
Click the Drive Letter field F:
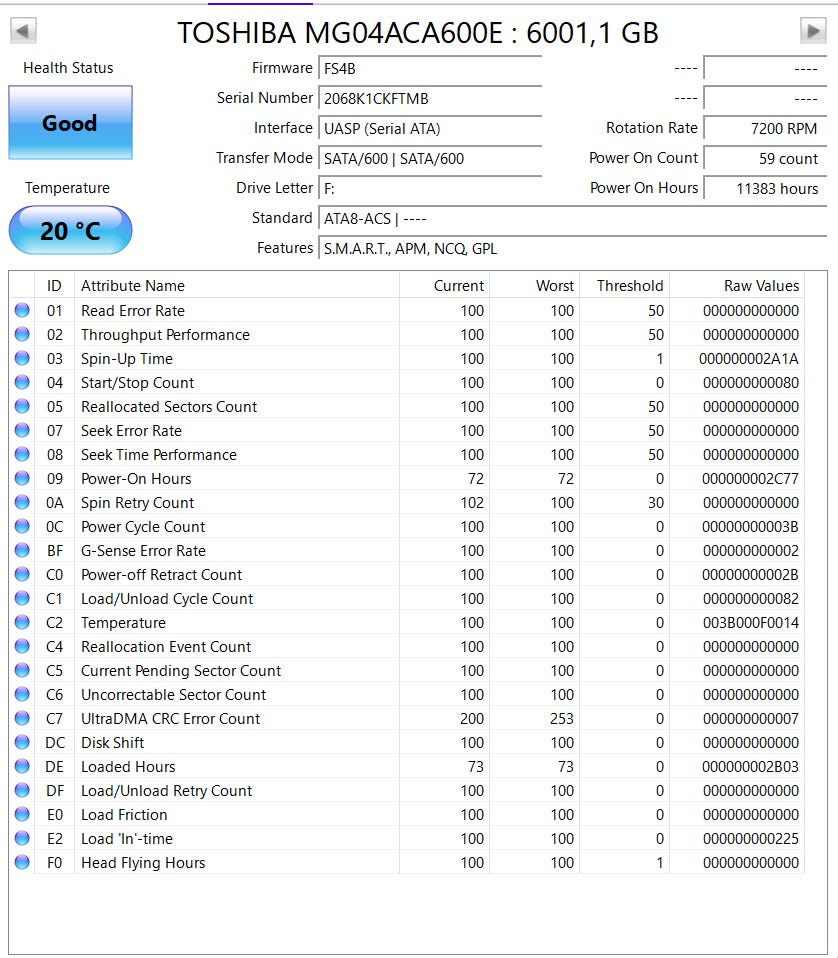[430, 188]
